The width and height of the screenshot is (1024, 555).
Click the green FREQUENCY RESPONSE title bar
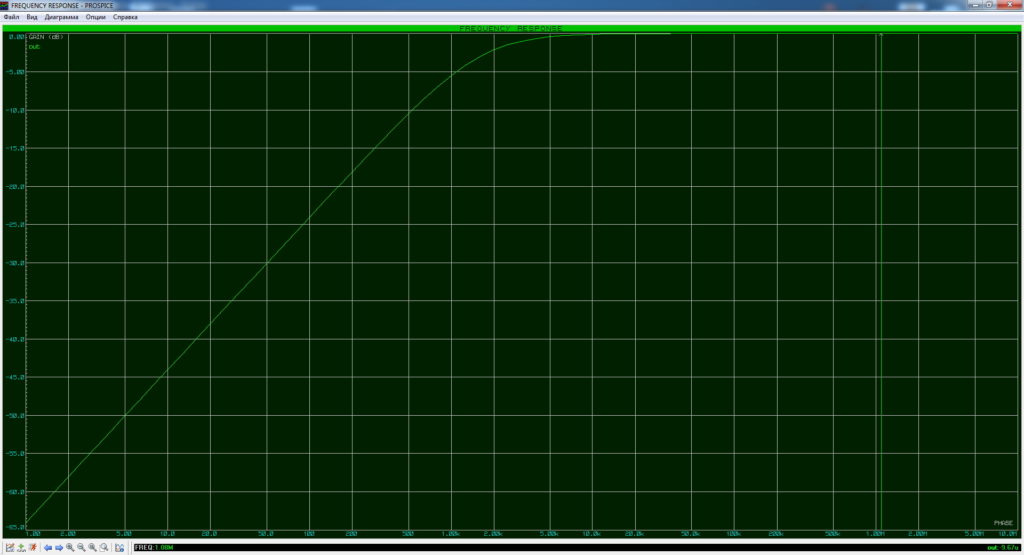pyautogui.click(x=511, y=28)
